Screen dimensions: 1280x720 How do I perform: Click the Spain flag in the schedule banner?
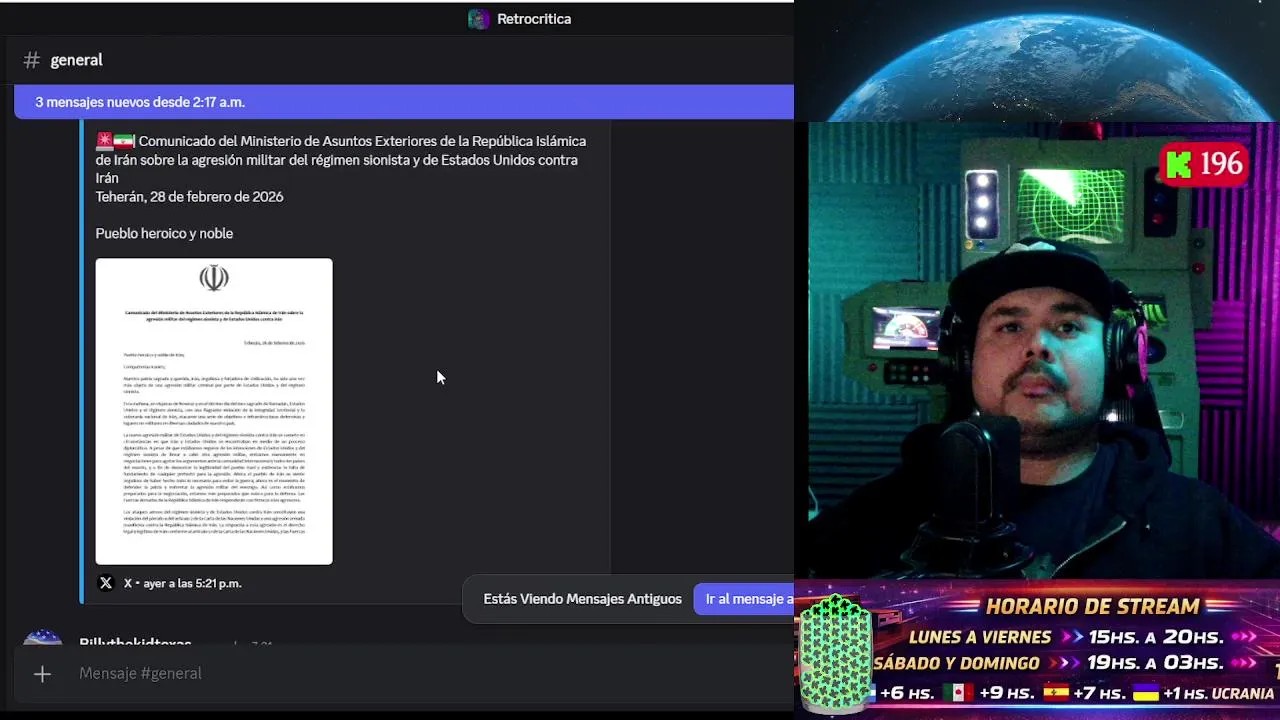point(1056,692)
